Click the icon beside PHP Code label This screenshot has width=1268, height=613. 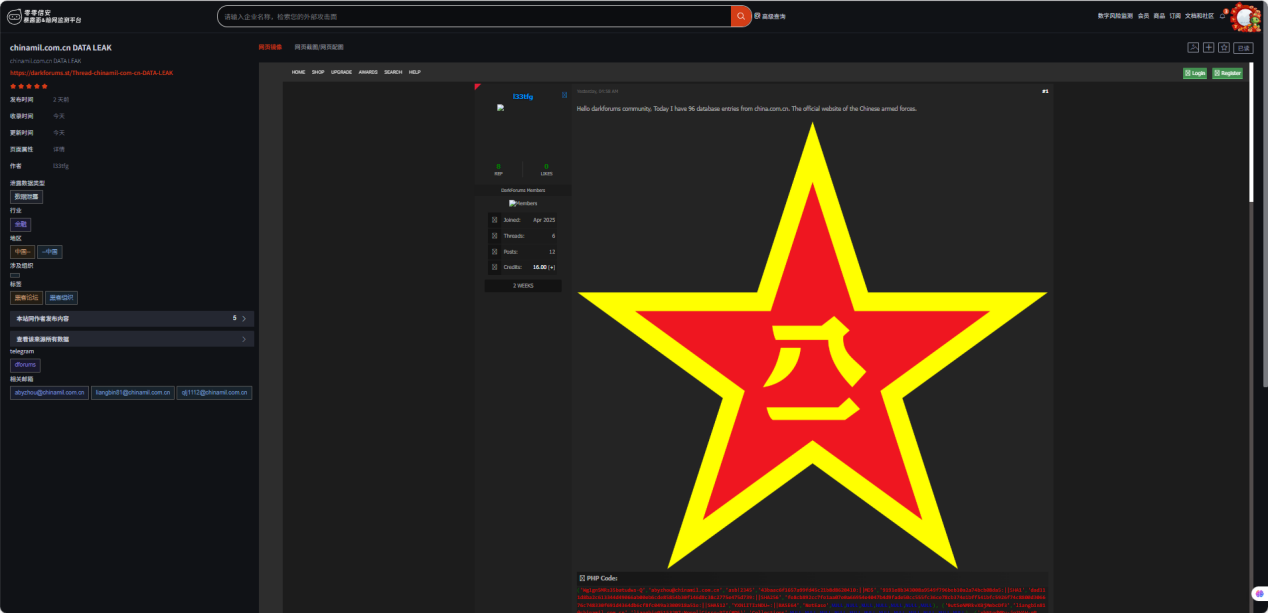pos(582,578)
